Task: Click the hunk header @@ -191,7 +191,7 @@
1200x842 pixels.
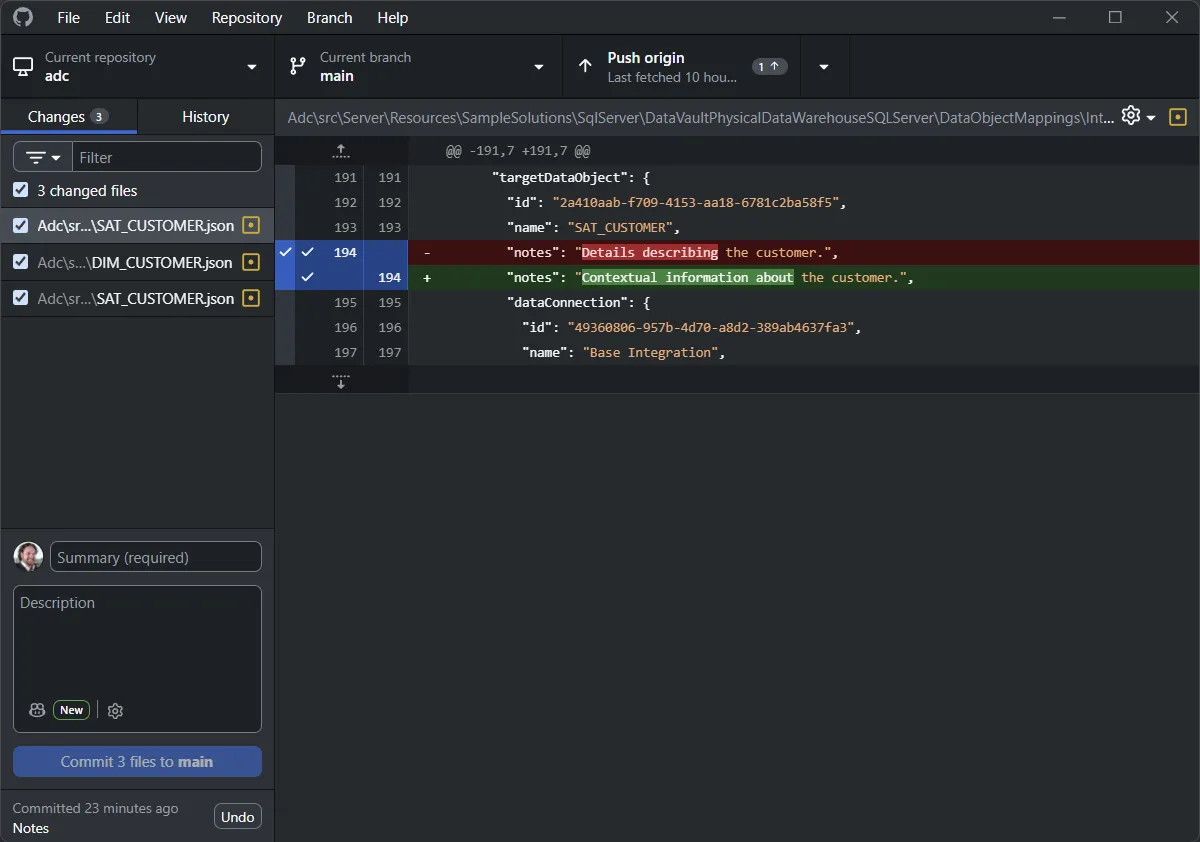Action: [x=518, y=152]
